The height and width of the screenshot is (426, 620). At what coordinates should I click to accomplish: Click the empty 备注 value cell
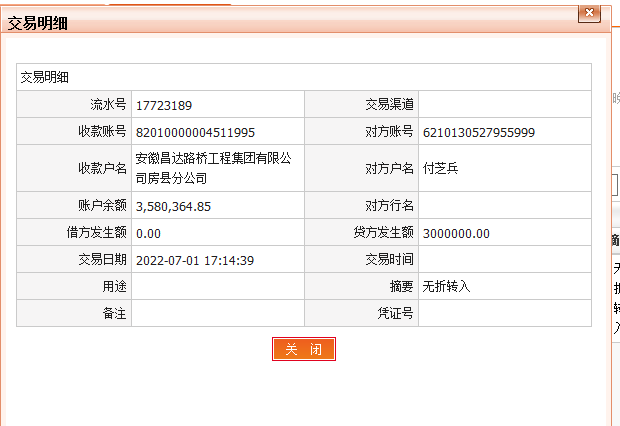[217, 313]
